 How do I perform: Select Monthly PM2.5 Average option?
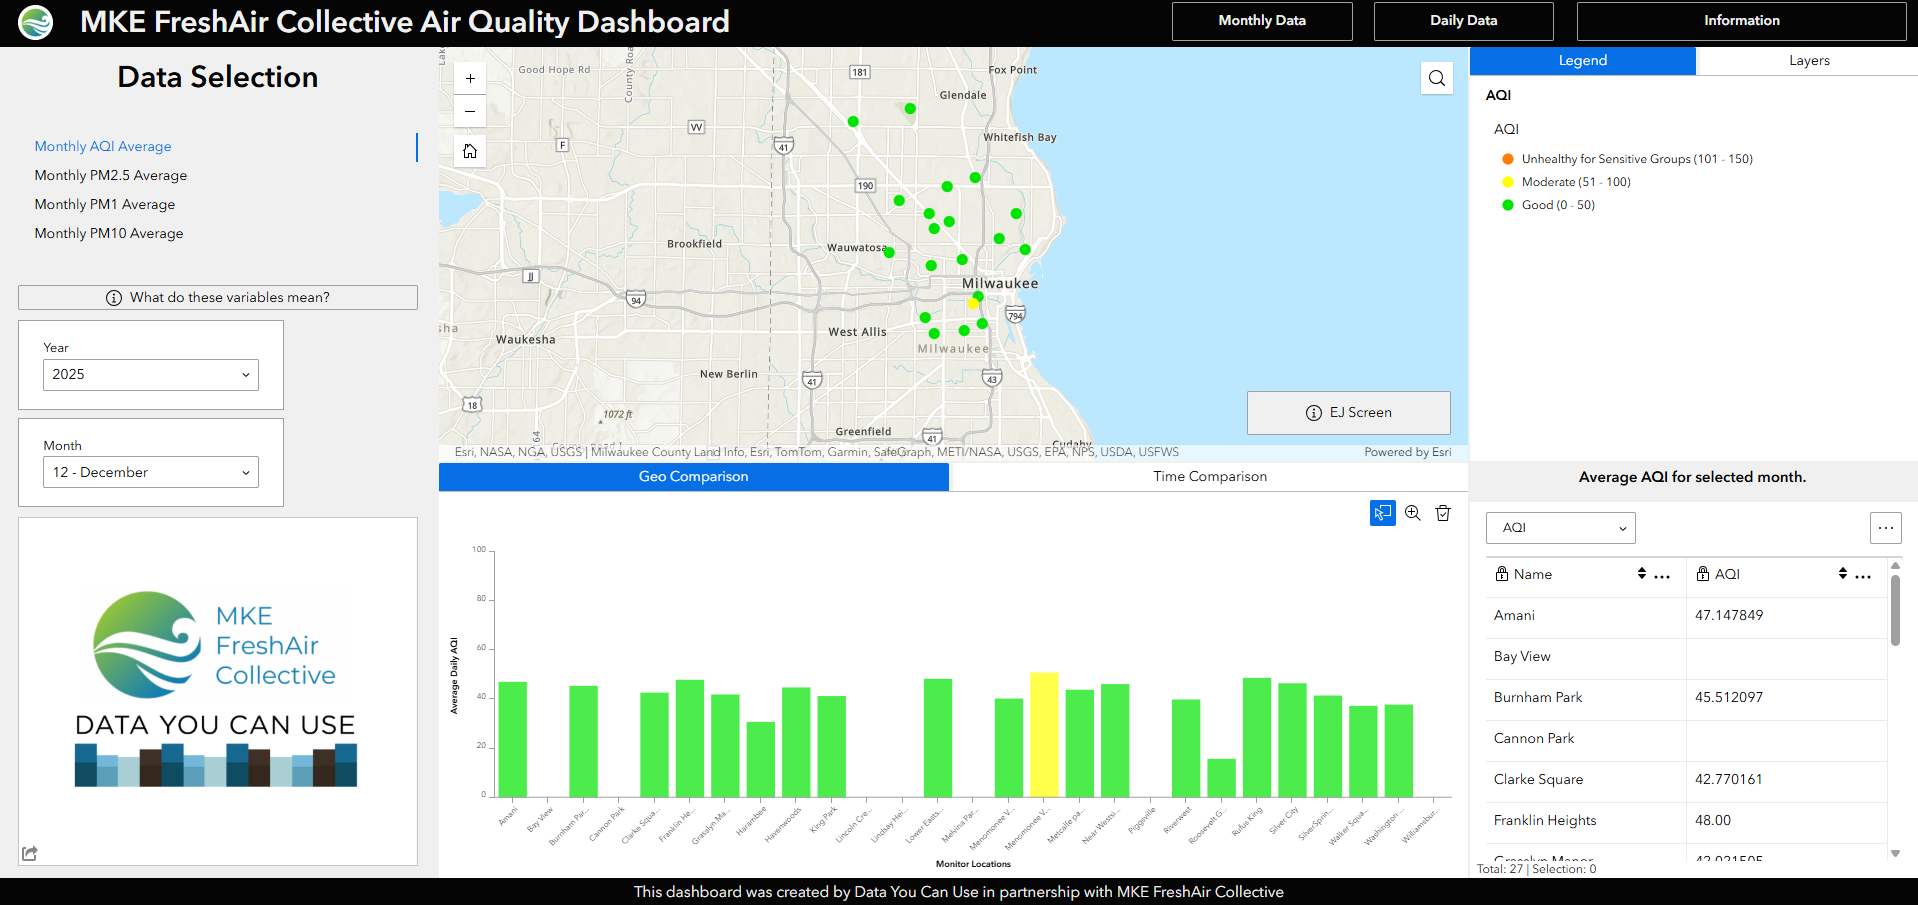[x=111, y=175]
